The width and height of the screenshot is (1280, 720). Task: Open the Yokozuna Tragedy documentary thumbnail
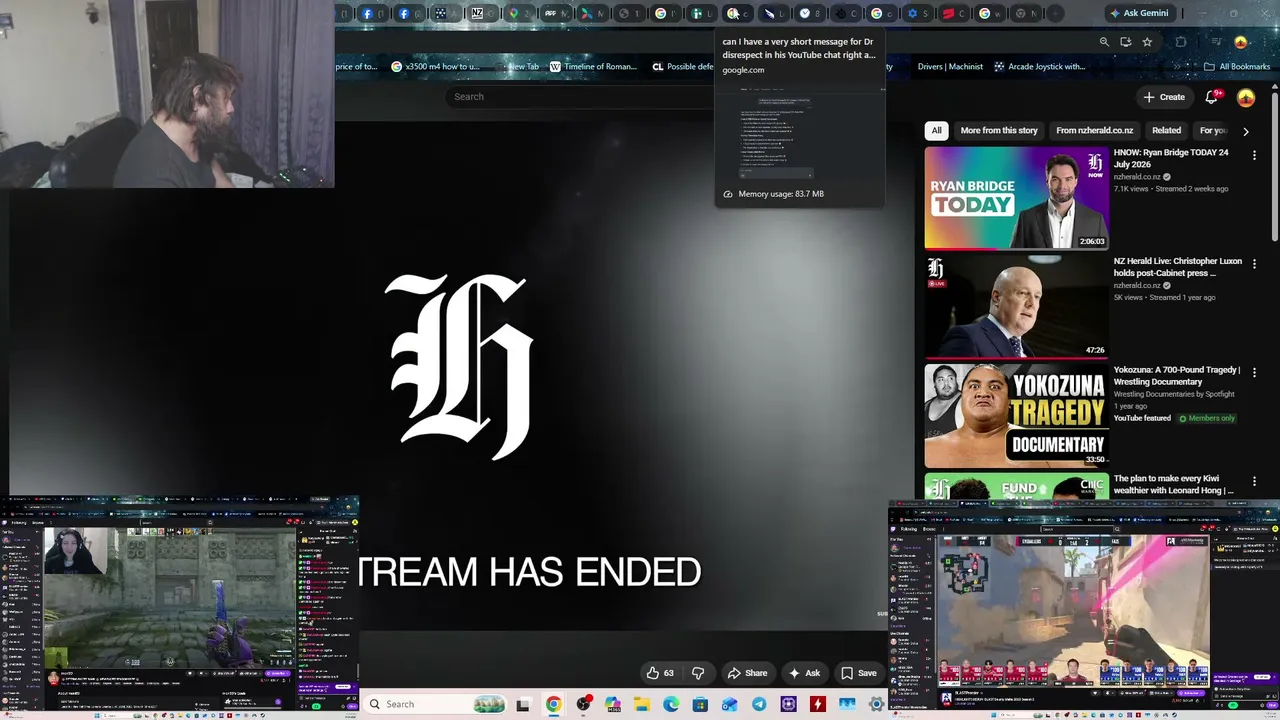[1016, 416]
